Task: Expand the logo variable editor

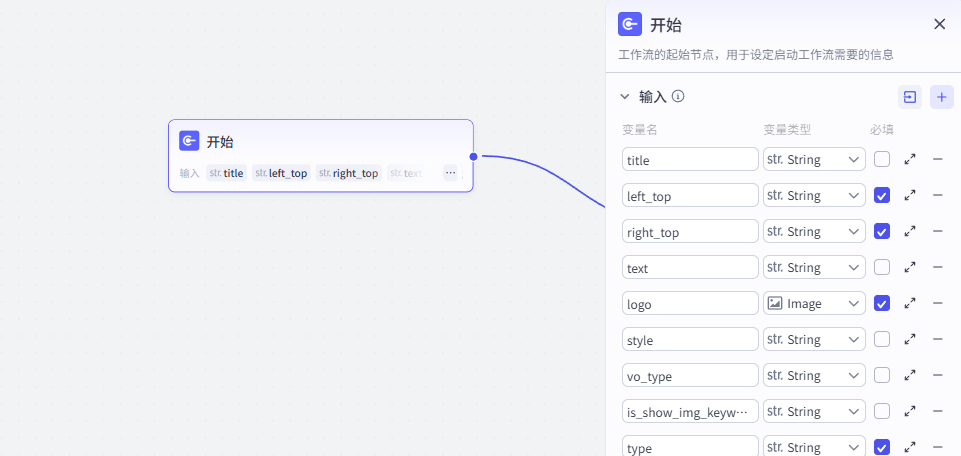Action: pos(910,303)
